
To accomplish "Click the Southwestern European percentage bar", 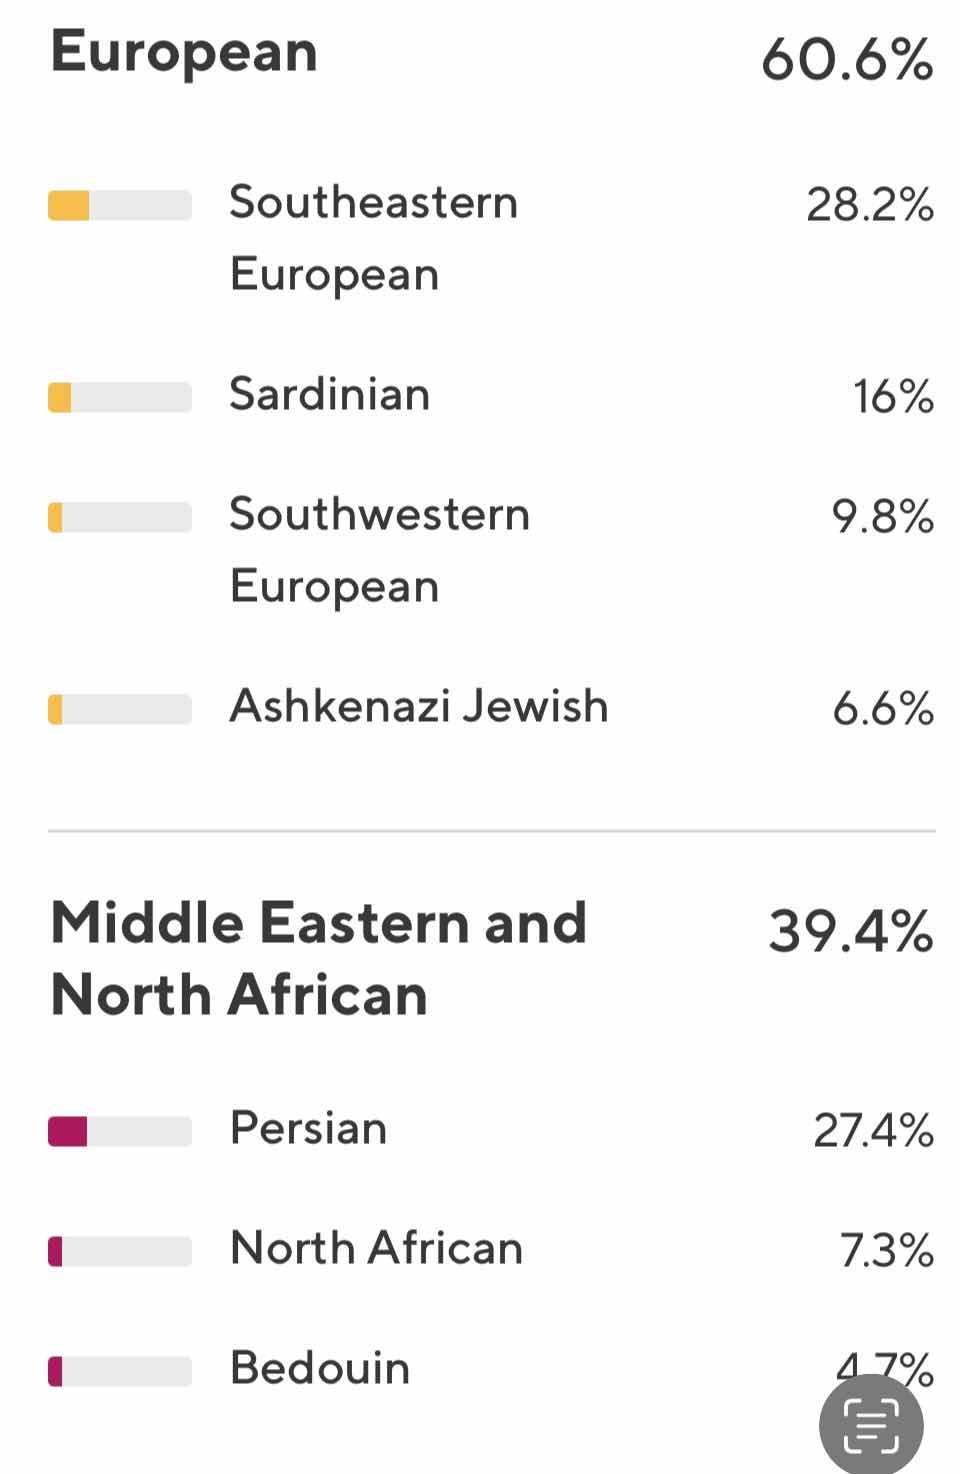I will coord(120,517).
